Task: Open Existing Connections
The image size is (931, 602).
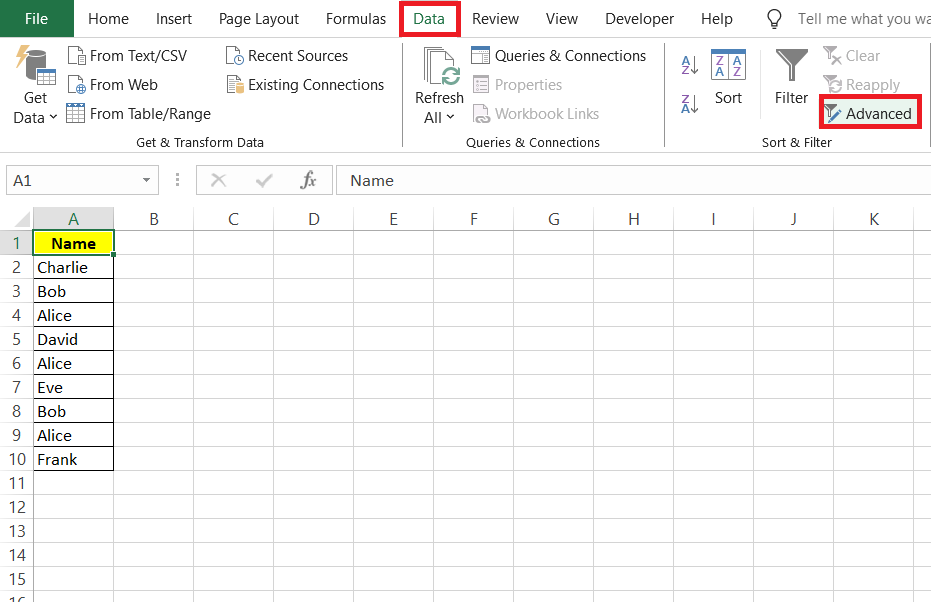Action: point(305,85)
